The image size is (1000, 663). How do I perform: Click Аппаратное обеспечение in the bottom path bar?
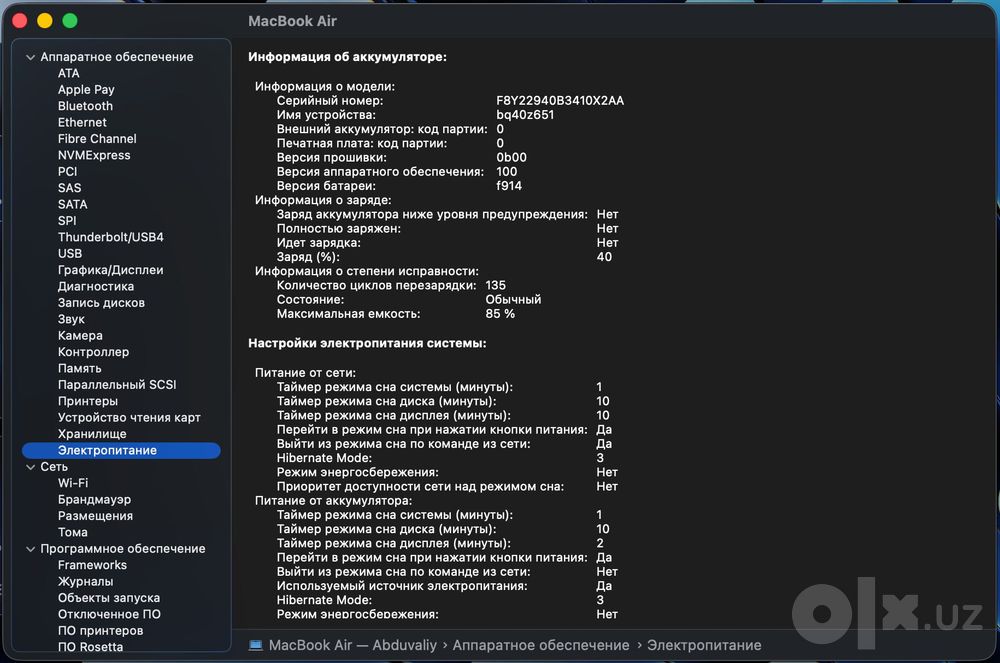coord(541,645)
